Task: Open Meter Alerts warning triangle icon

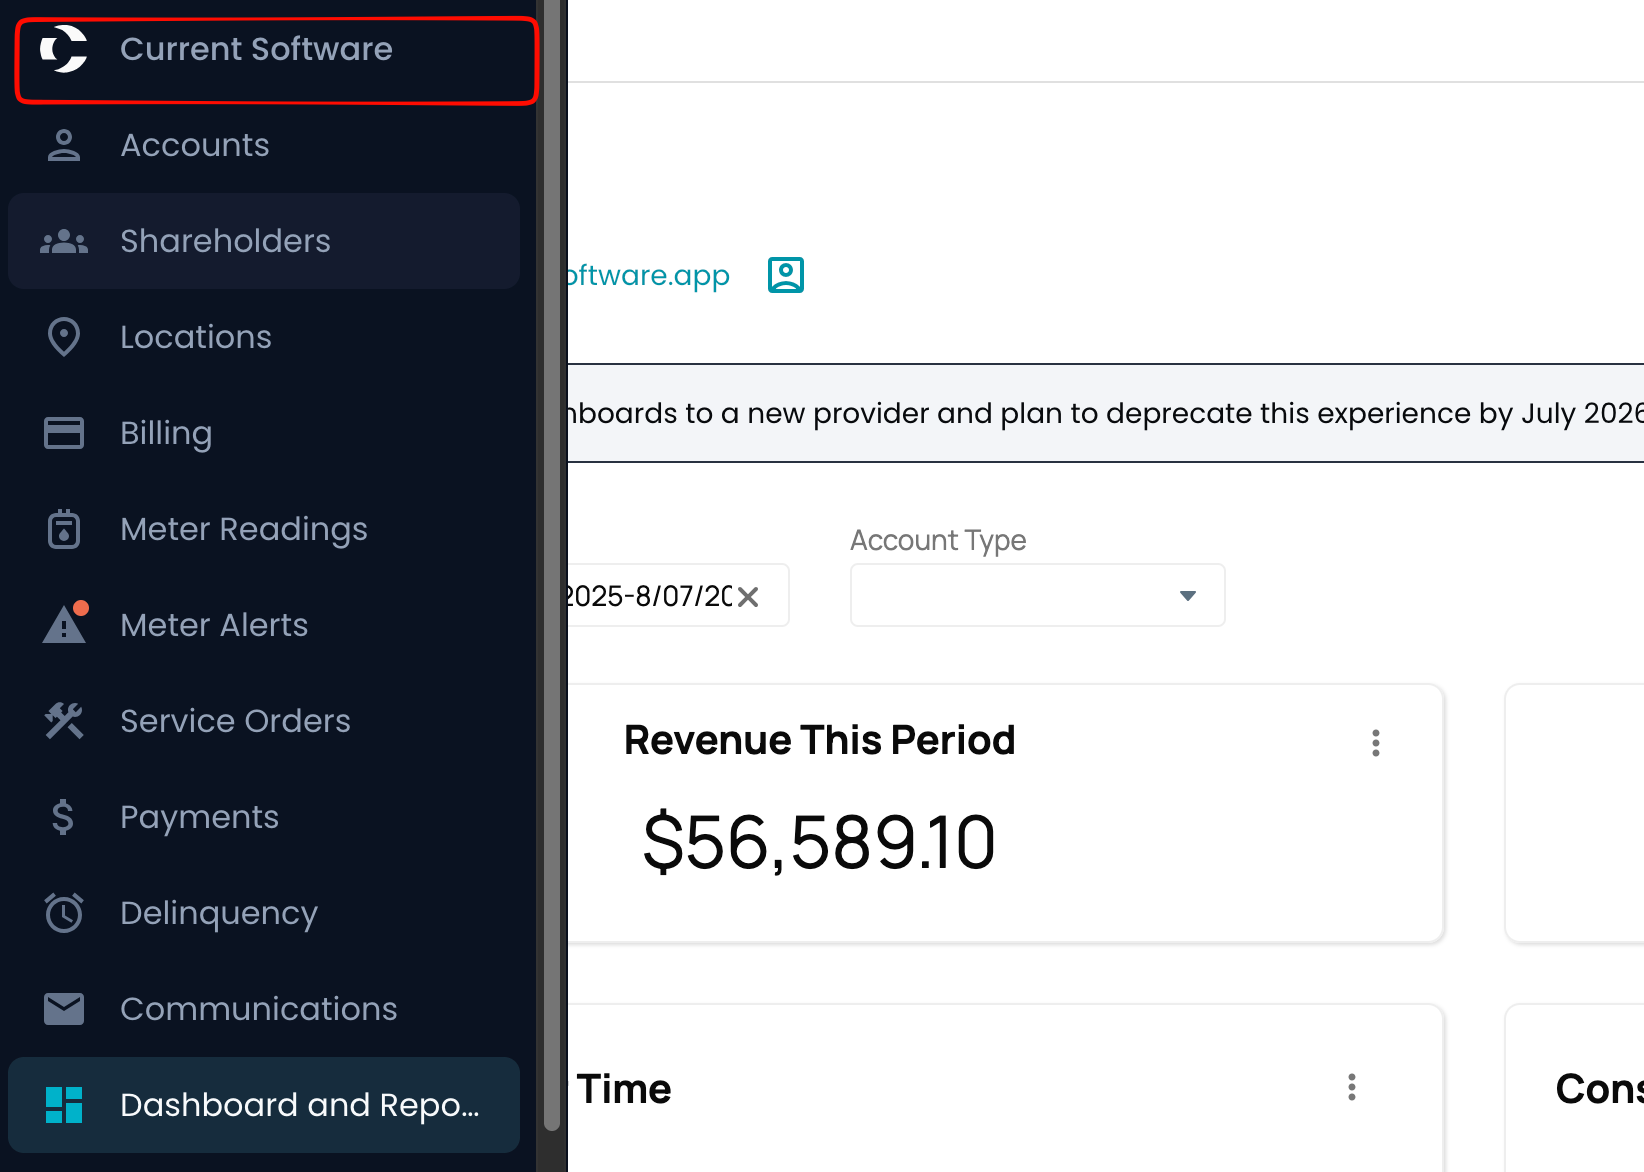Action: point(66,623)
